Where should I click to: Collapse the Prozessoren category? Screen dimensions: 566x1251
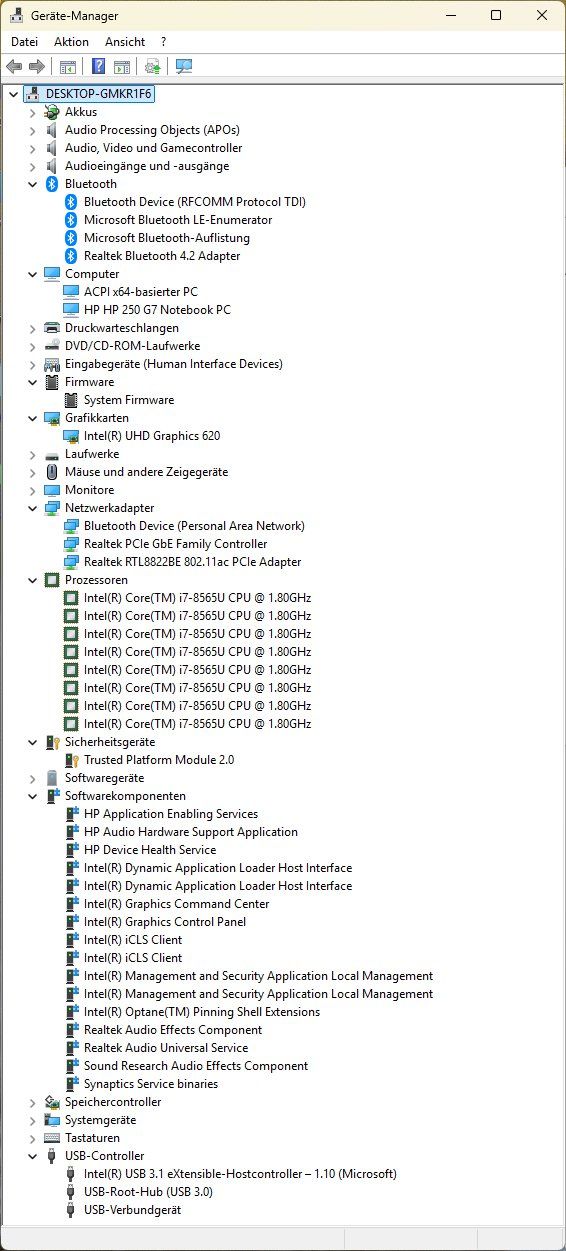32,580
